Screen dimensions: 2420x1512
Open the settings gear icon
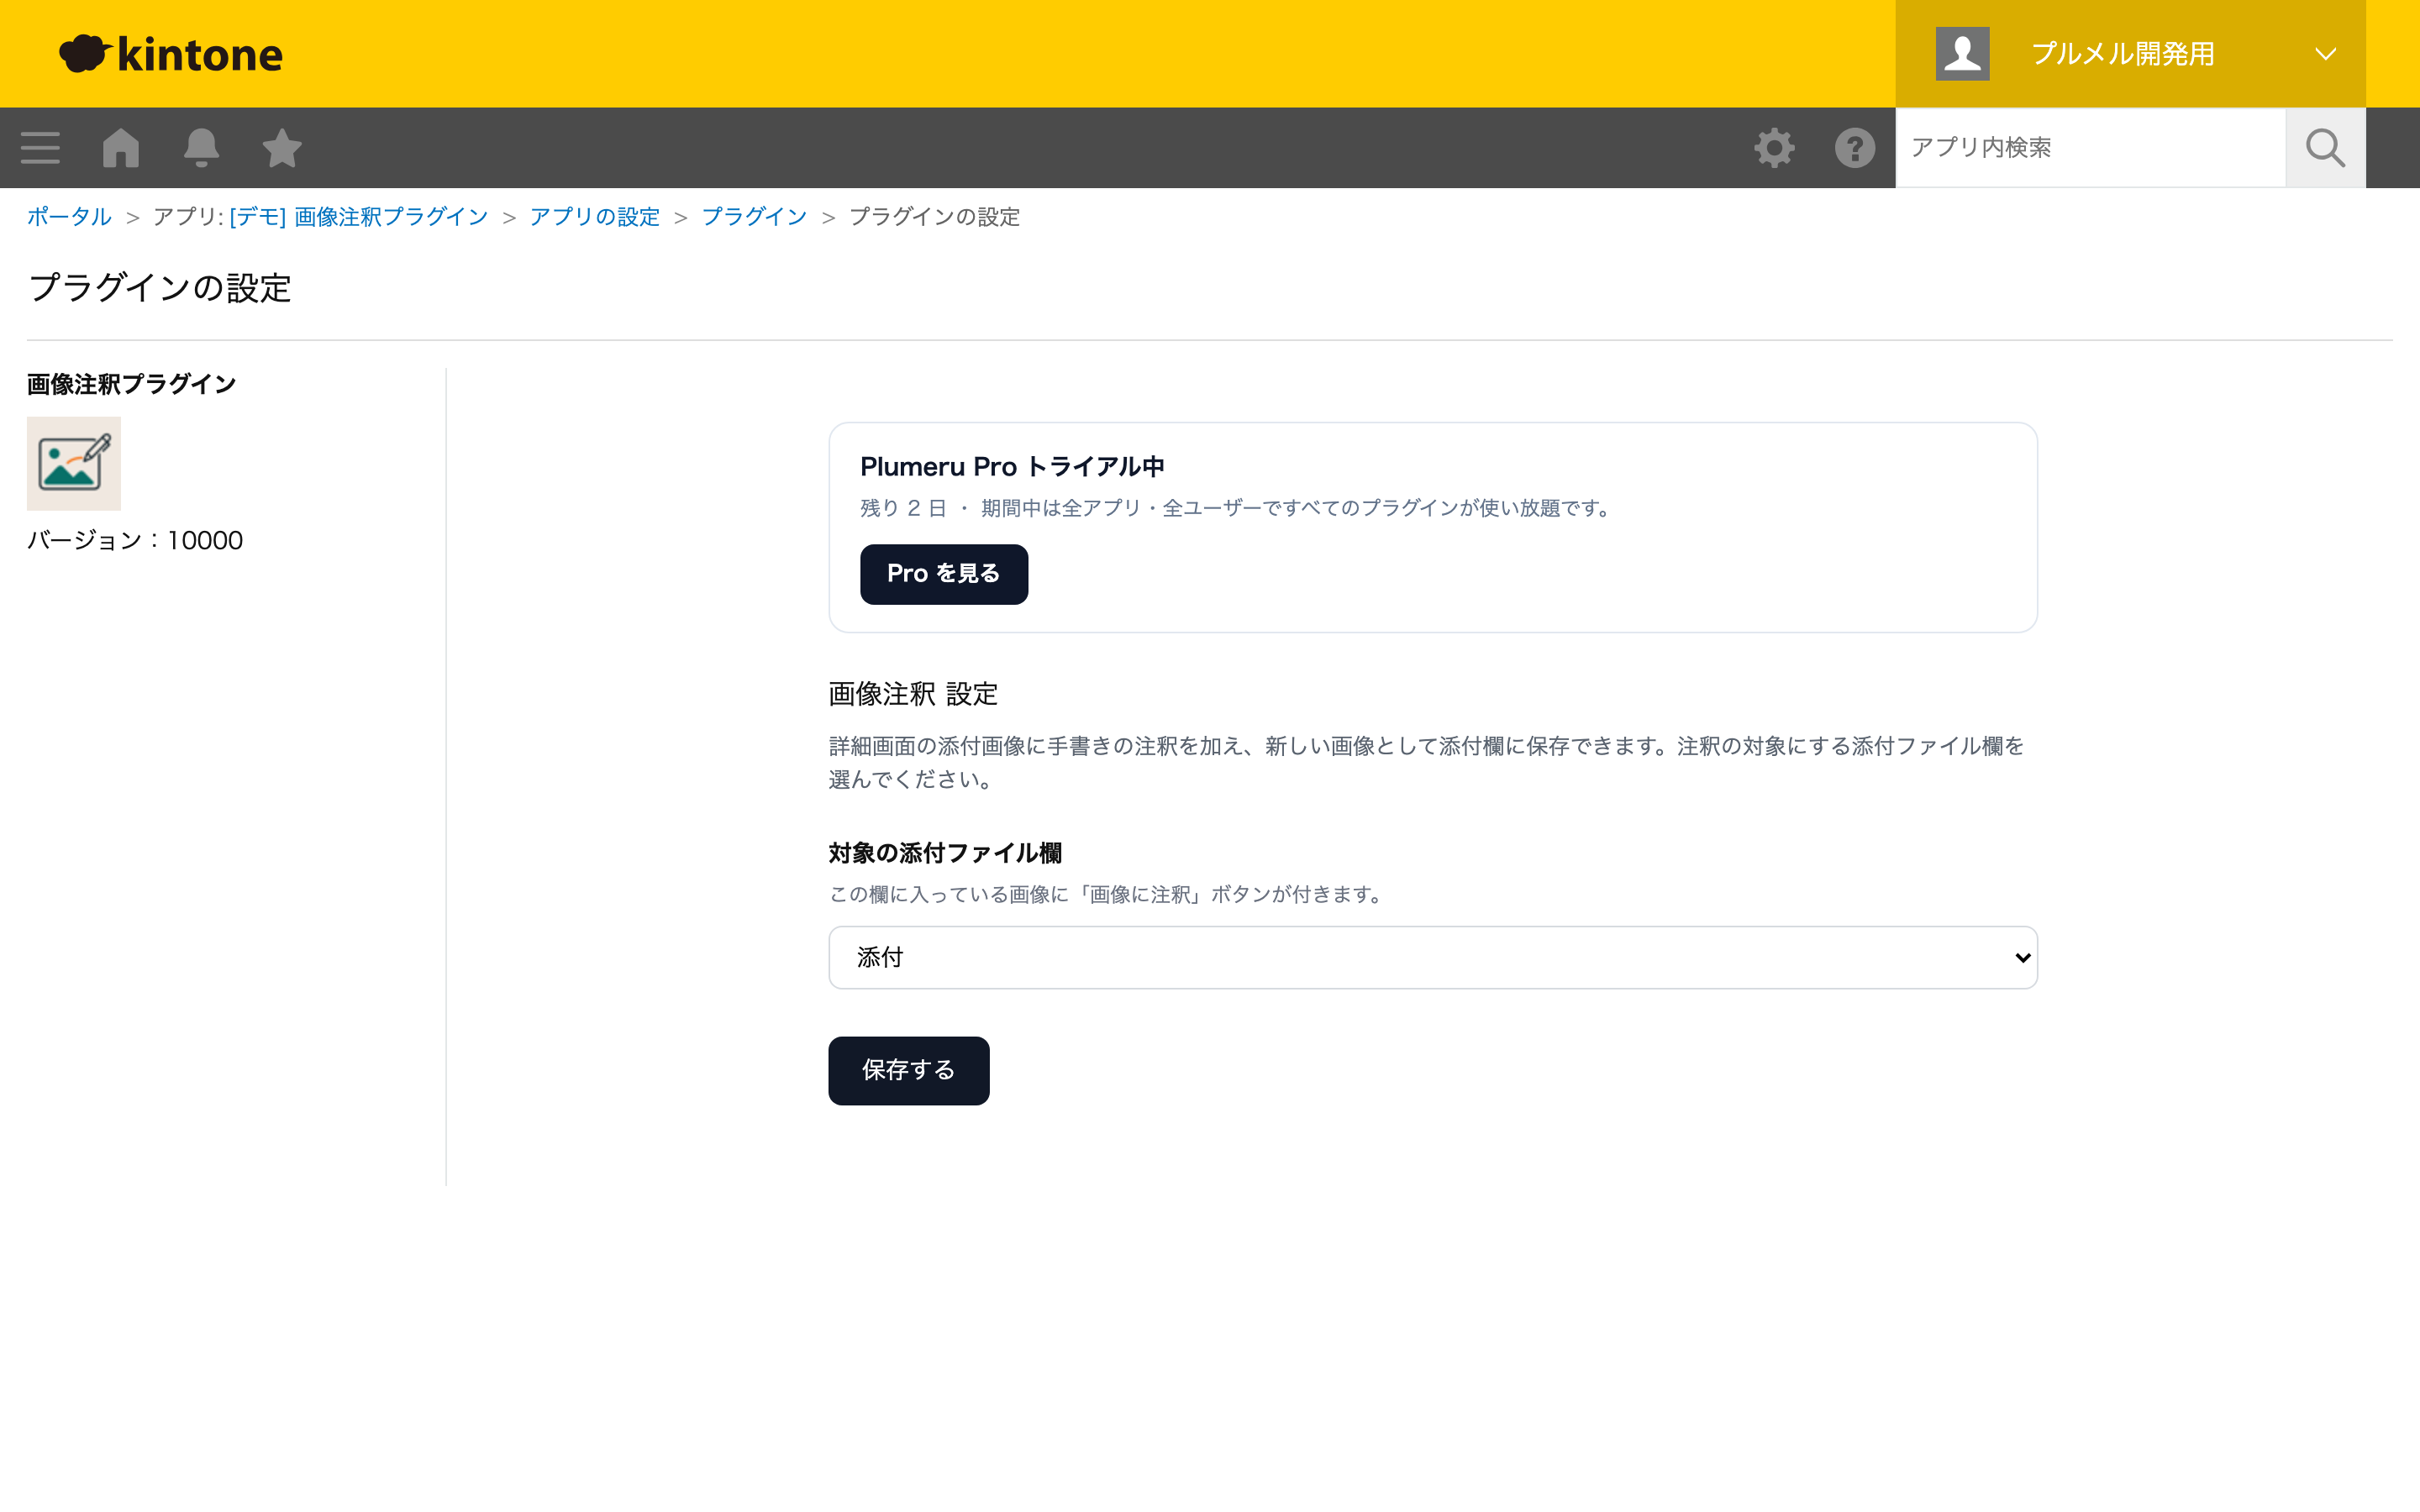[1774, 148]
